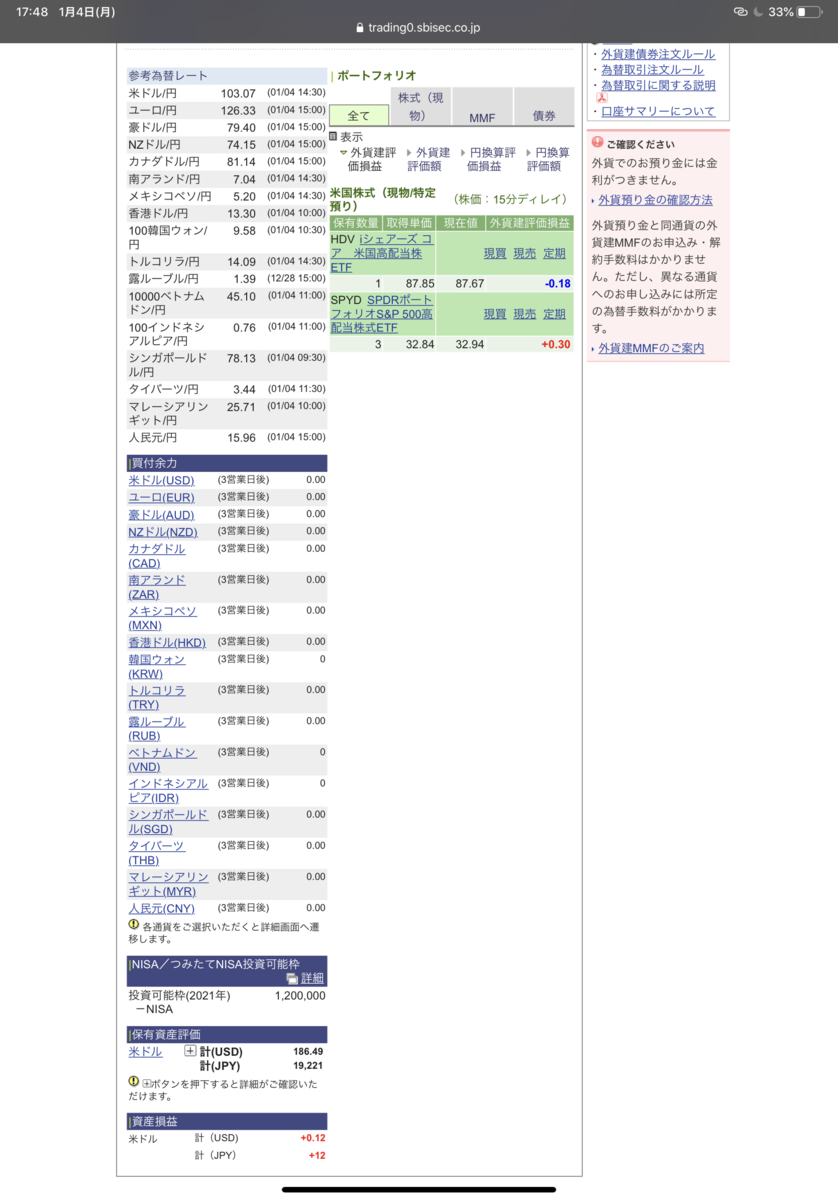The image size is (838, 1200).
Task: Open タイバーツ(THB) buying power link
Action: coord(157,853)
